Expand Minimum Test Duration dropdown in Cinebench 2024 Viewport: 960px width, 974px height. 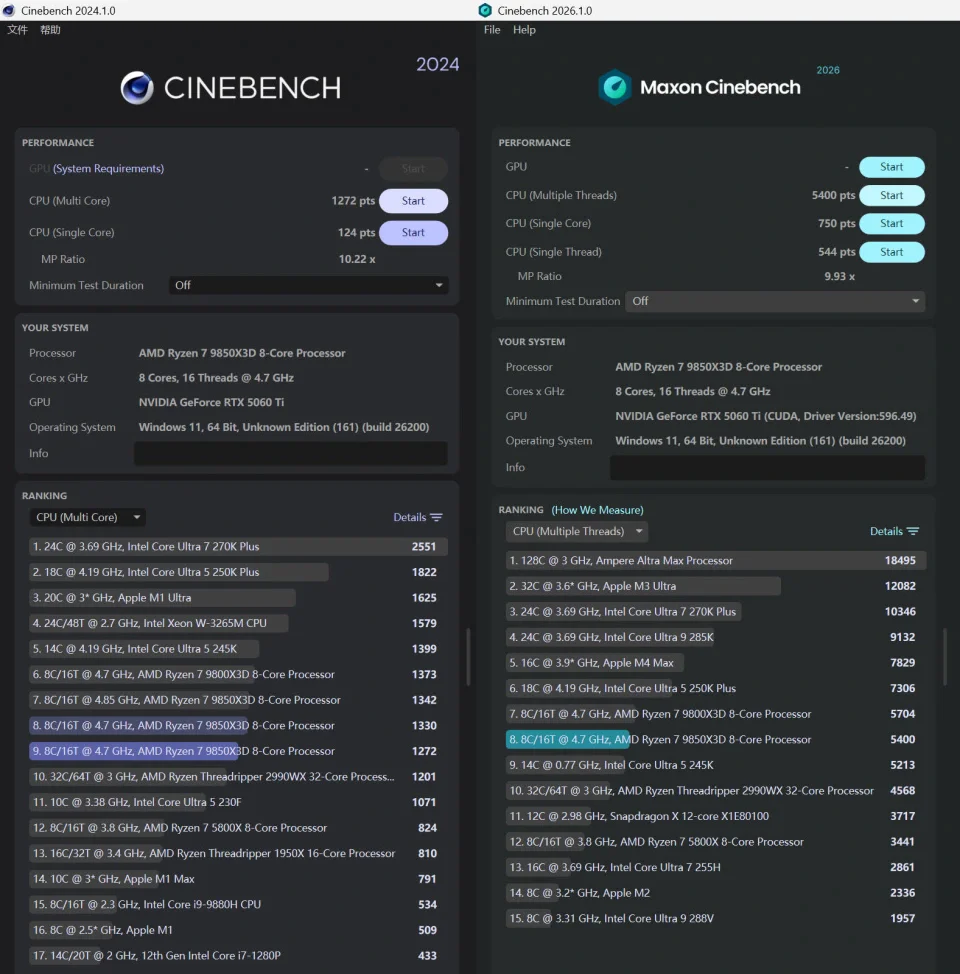[x=308, y=285]
